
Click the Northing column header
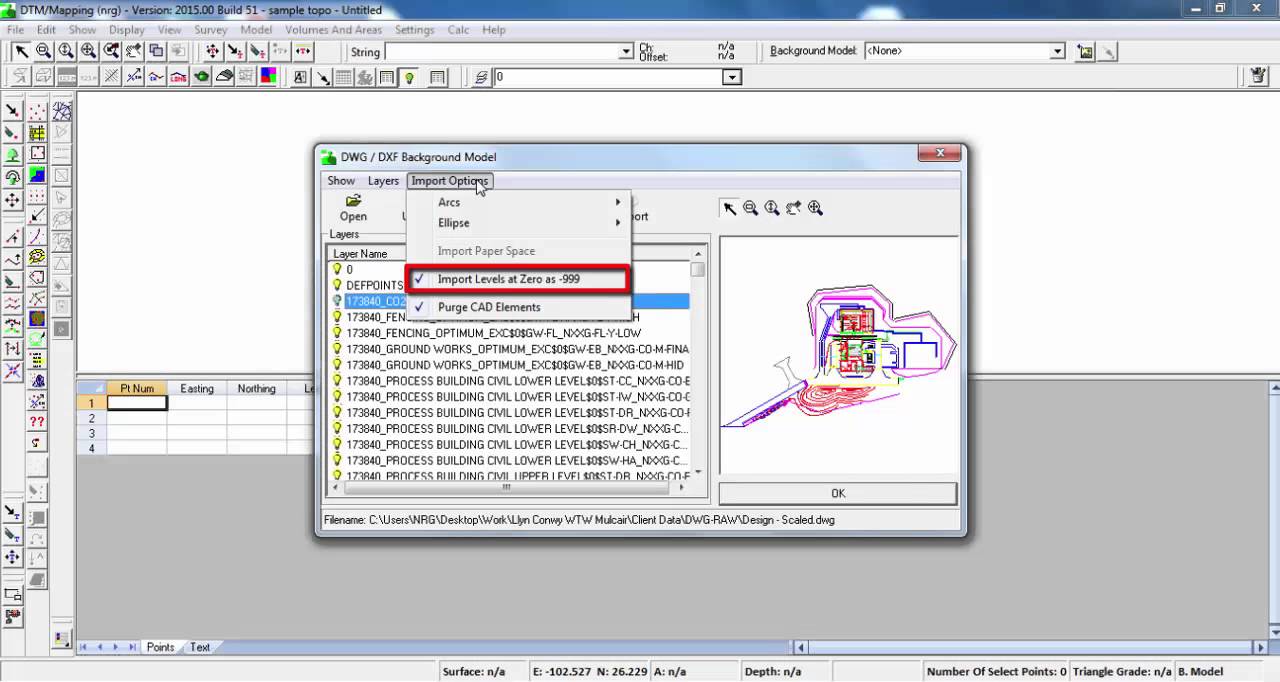257,388
